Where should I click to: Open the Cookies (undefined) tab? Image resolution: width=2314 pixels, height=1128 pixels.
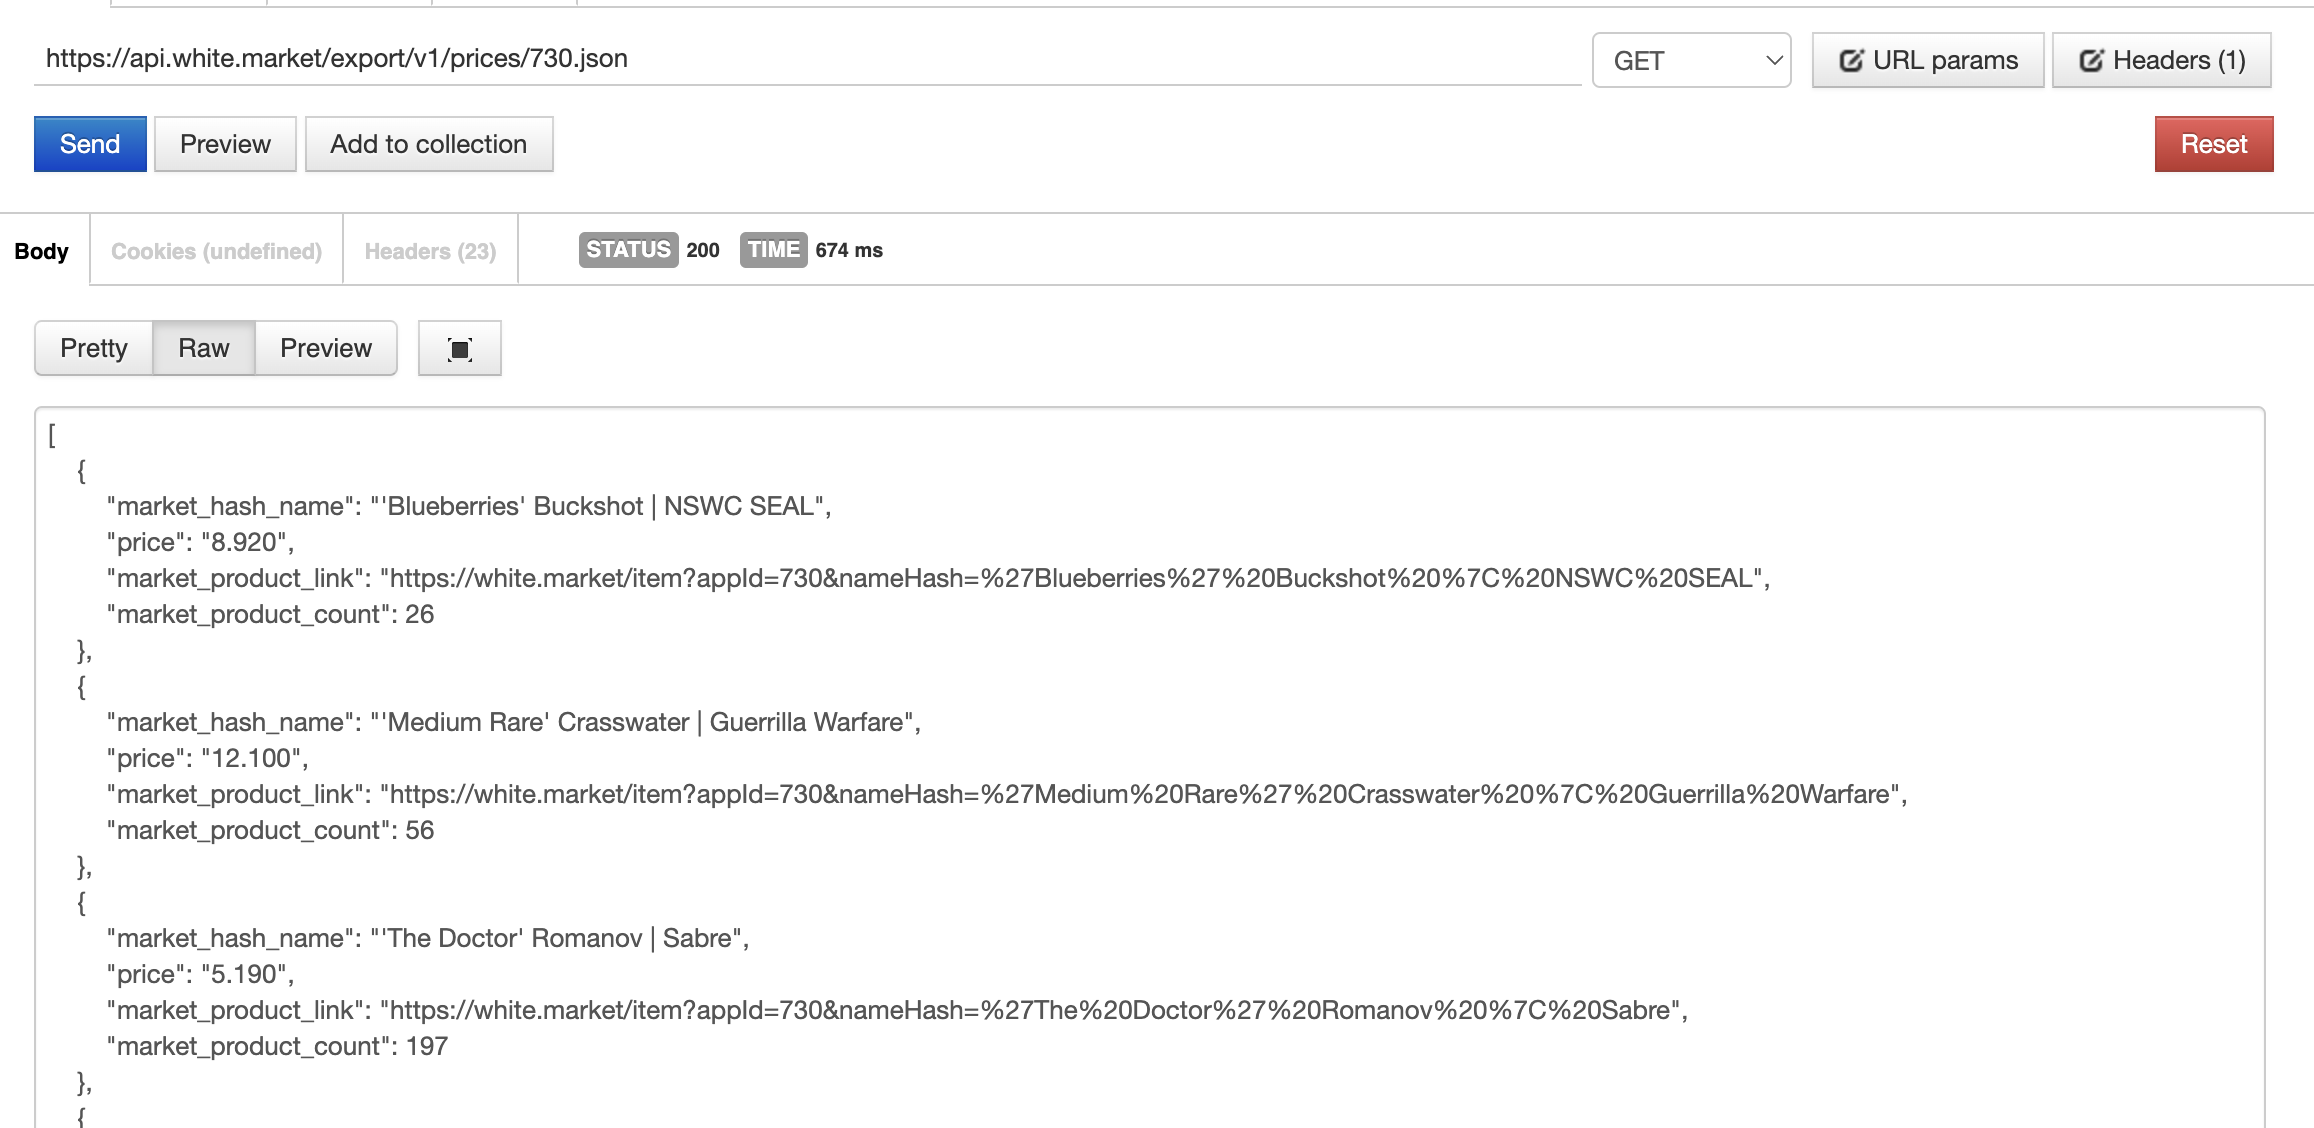click(216, 251)
